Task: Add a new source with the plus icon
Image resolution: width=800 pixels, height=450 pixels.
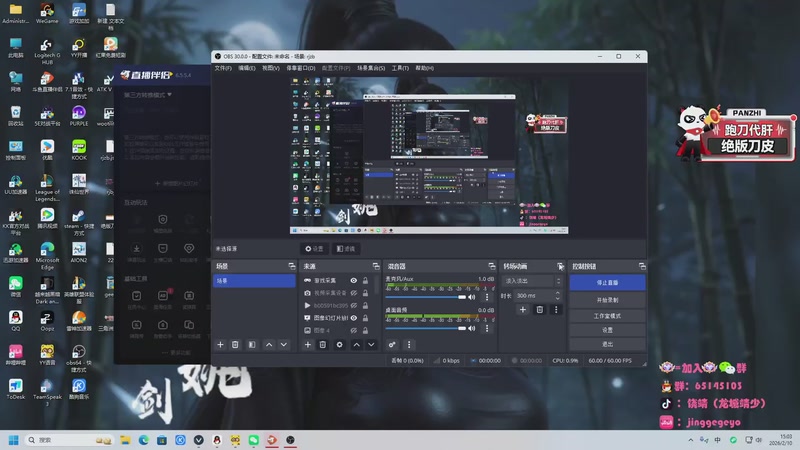Action: click(308, 345)
